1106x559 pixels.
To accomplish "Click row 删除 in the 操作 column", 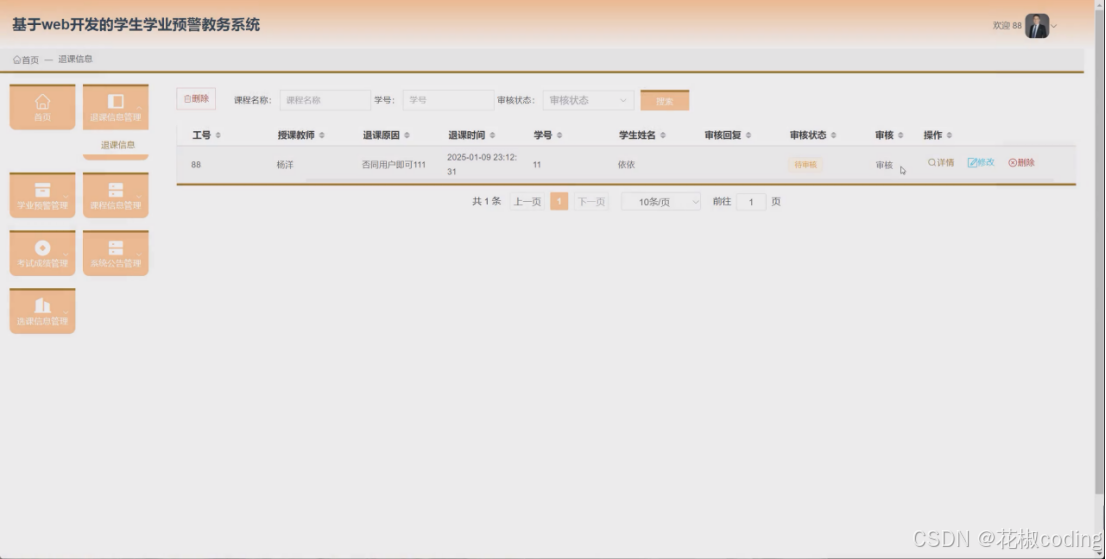I will pos(1021,163).
